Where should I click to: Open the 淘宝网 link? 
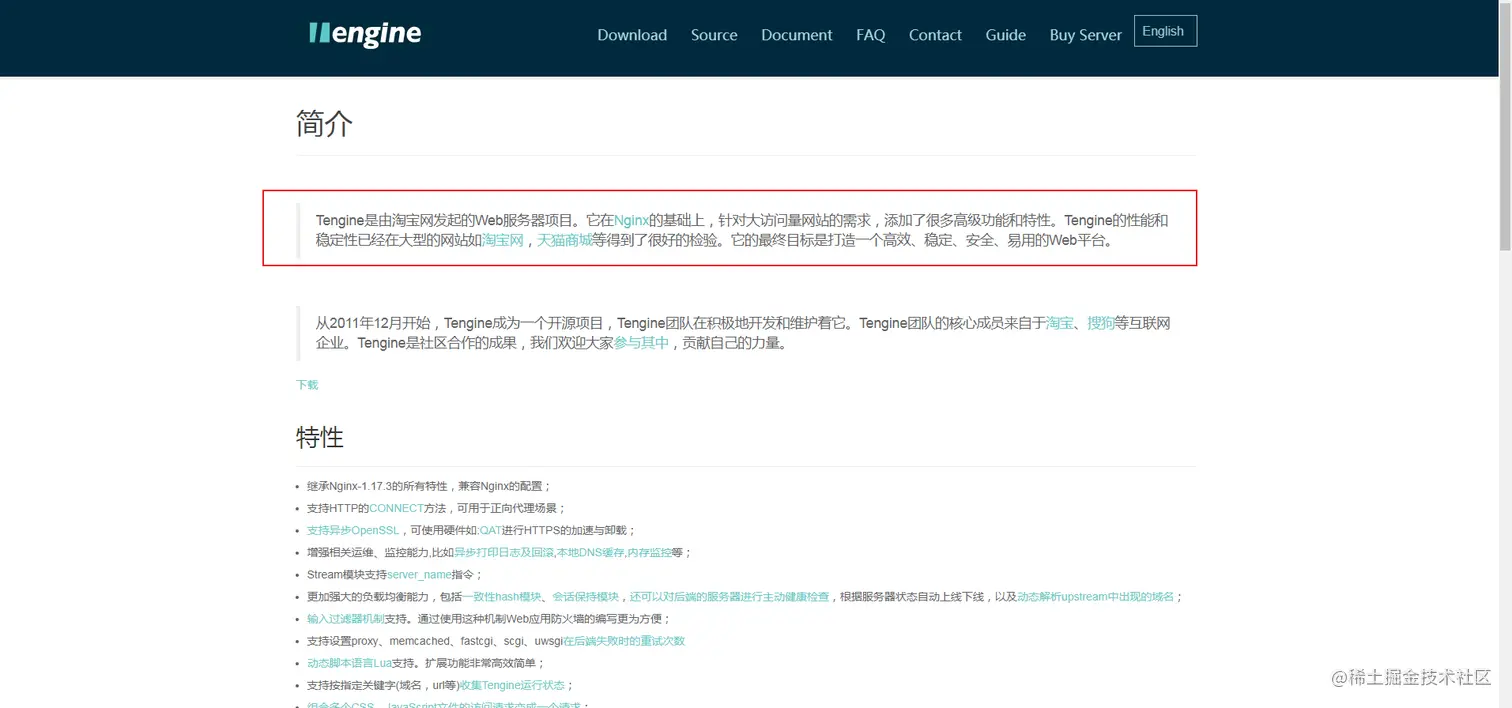pos(503,240)
